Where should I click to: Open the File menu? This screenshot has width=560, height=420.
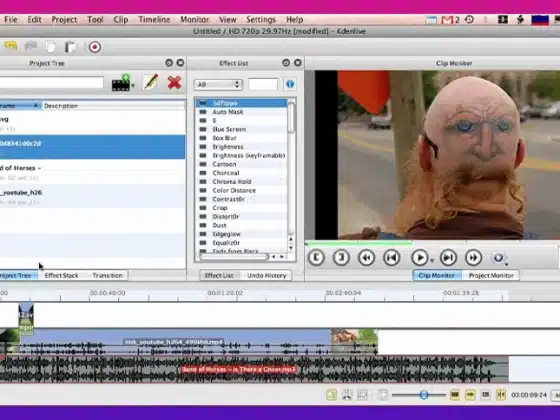click(11, 20)
